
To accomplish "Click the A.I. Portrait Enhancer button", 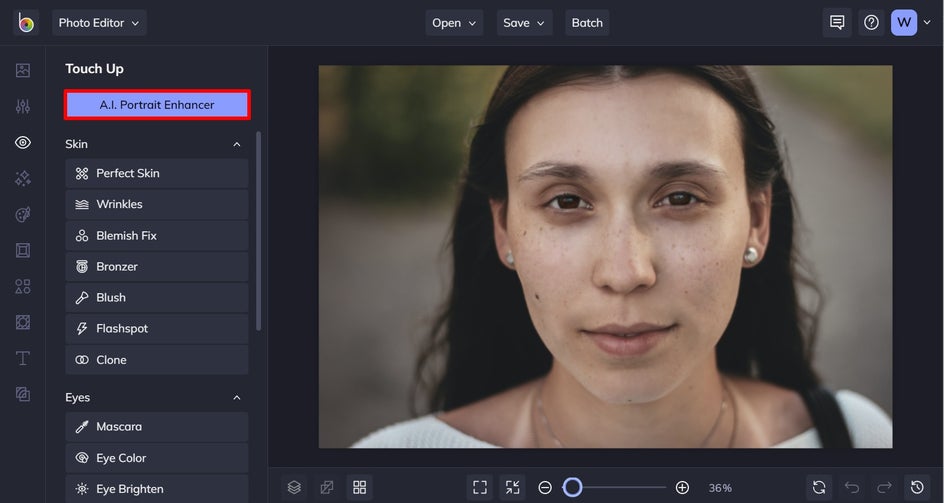I will pyautogui.click(x=157, y=104).
